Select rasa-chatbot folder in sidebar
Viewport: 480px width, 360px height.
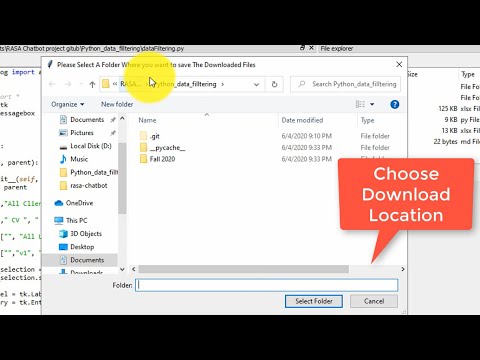[89, 186]
